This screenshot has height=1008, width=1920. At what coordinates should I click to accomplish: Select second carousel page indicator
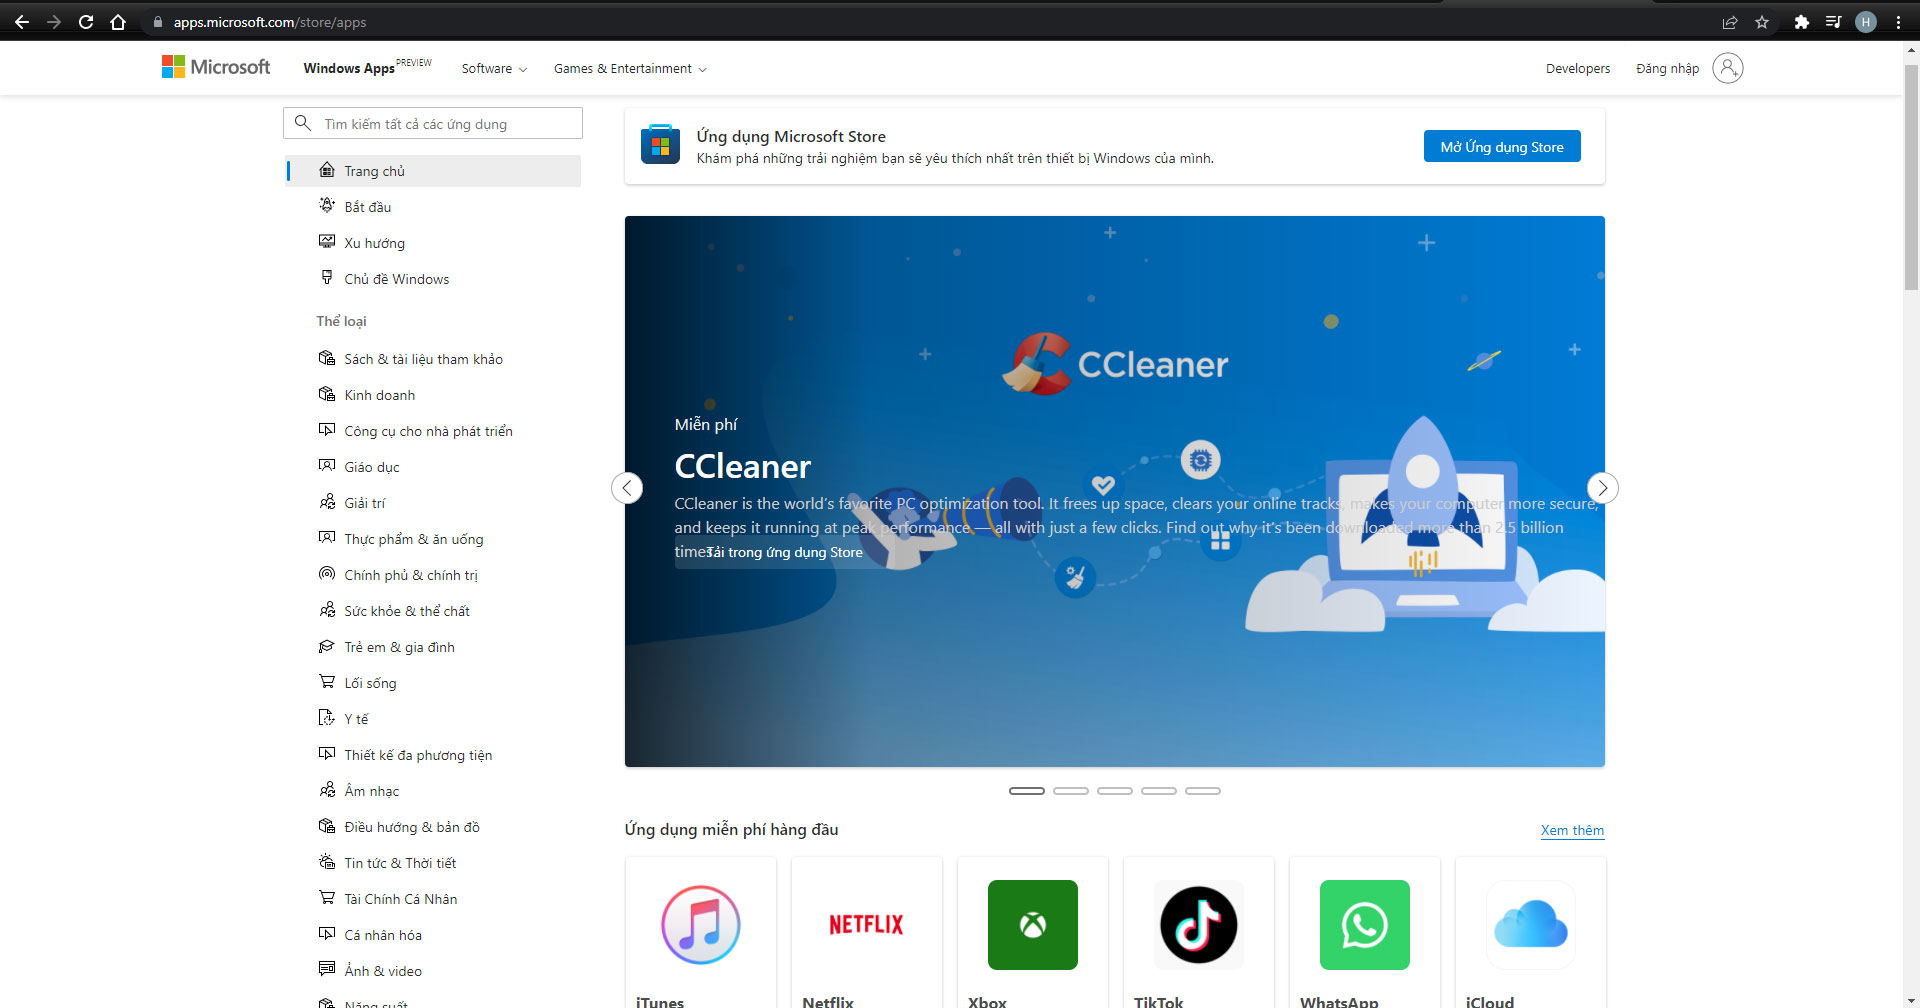tap(1071, 791)
